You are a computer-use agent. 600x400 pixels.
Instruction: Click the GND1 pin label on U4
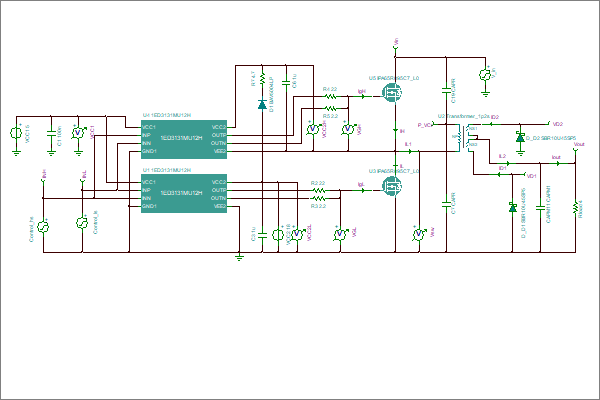[149, 151]
